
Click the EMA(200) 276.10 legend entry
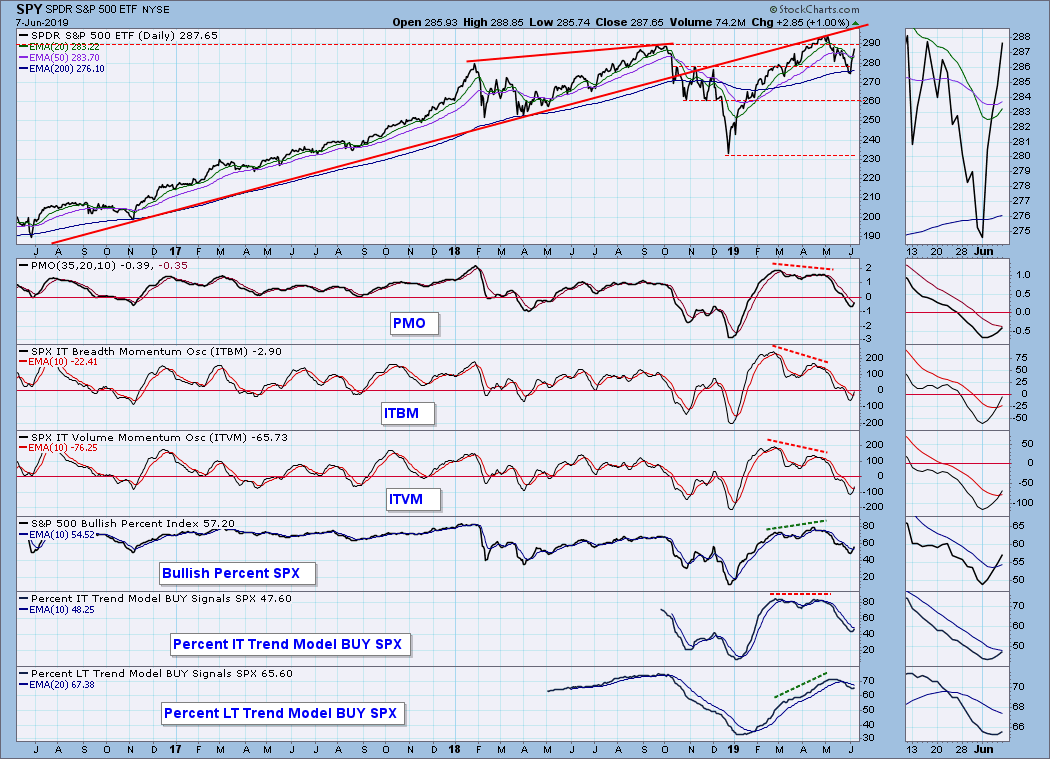pyautogui.click(x=62, y=68)
